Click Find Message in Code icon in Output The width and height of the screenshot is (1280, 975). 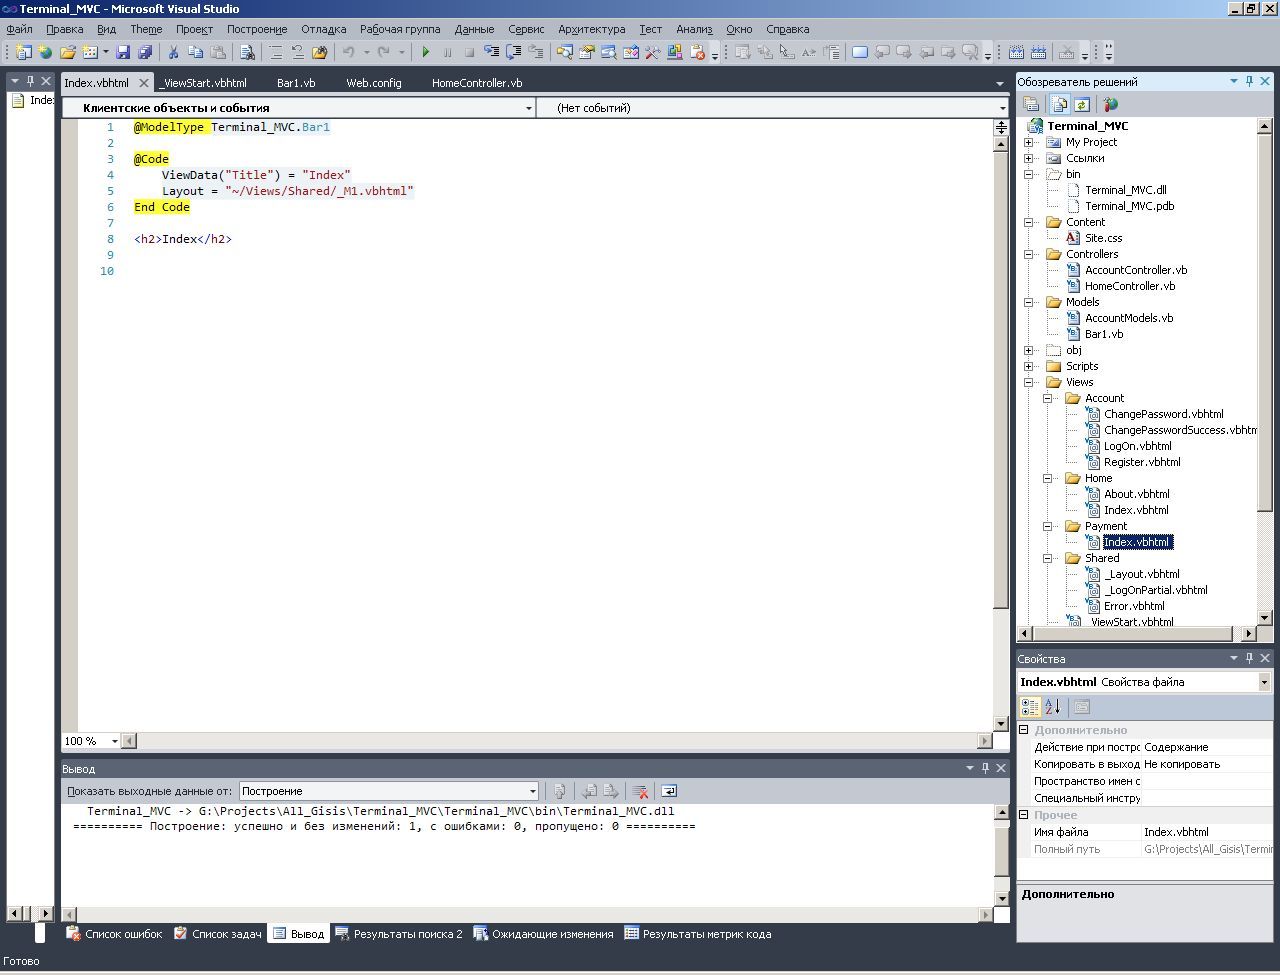[x=560, y=791]
